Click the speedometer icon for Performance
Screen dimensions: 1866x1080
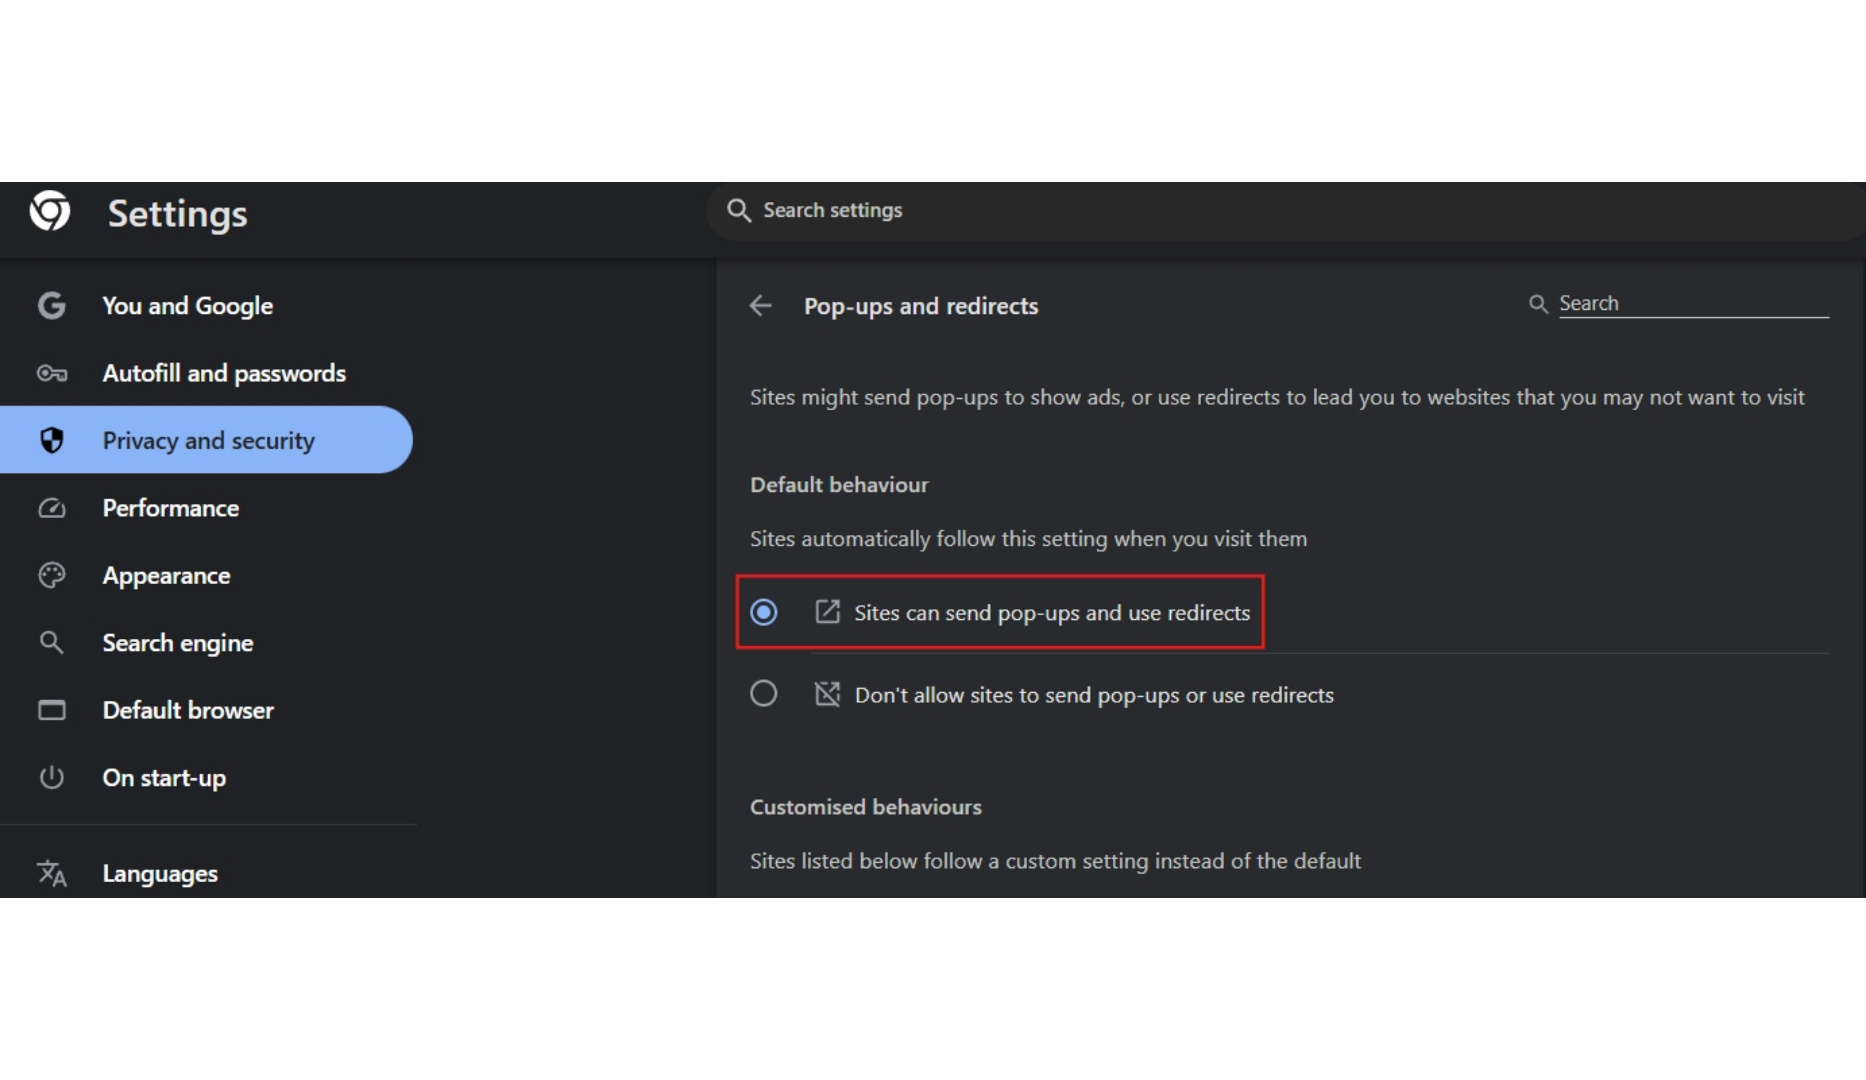pyautogui.click(x=52, y=508)
